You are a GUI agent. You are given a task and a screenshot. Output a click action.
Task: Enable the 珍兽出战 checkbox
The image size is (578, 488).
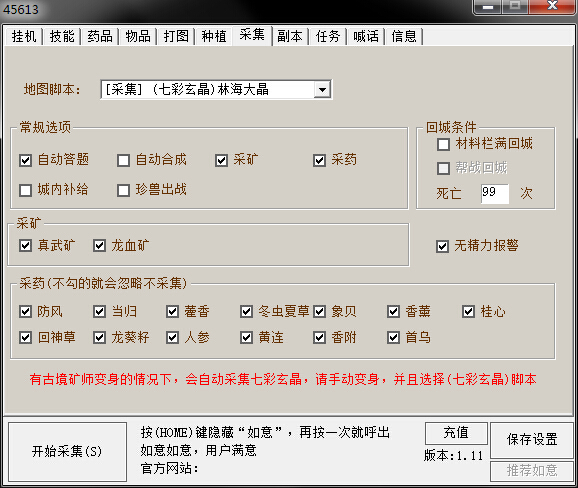click(x=123, y=191)
